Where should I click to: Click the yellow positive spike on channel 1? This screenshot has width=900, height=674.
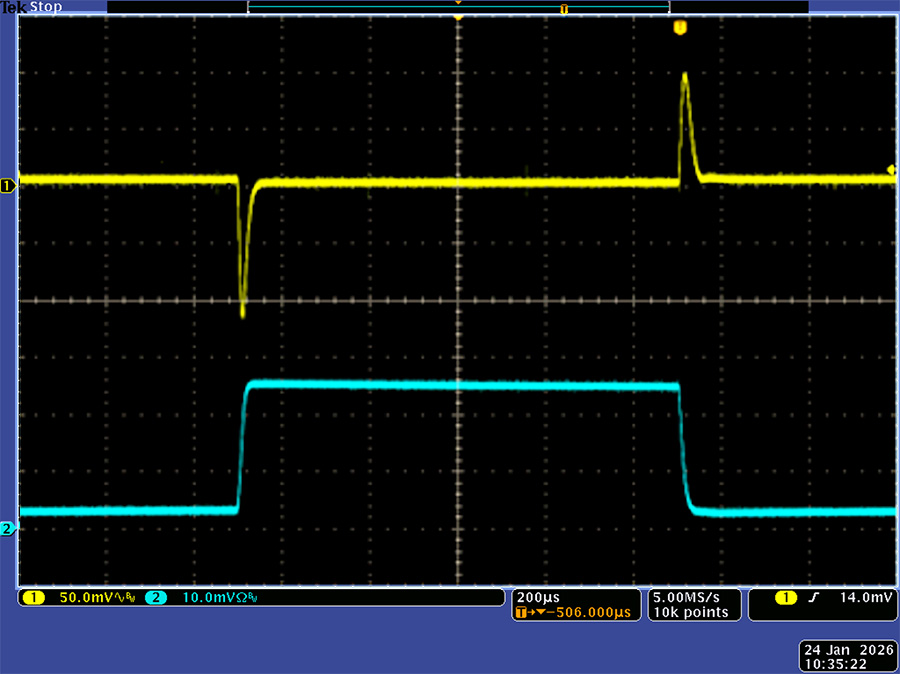click(x=688, y=129)
